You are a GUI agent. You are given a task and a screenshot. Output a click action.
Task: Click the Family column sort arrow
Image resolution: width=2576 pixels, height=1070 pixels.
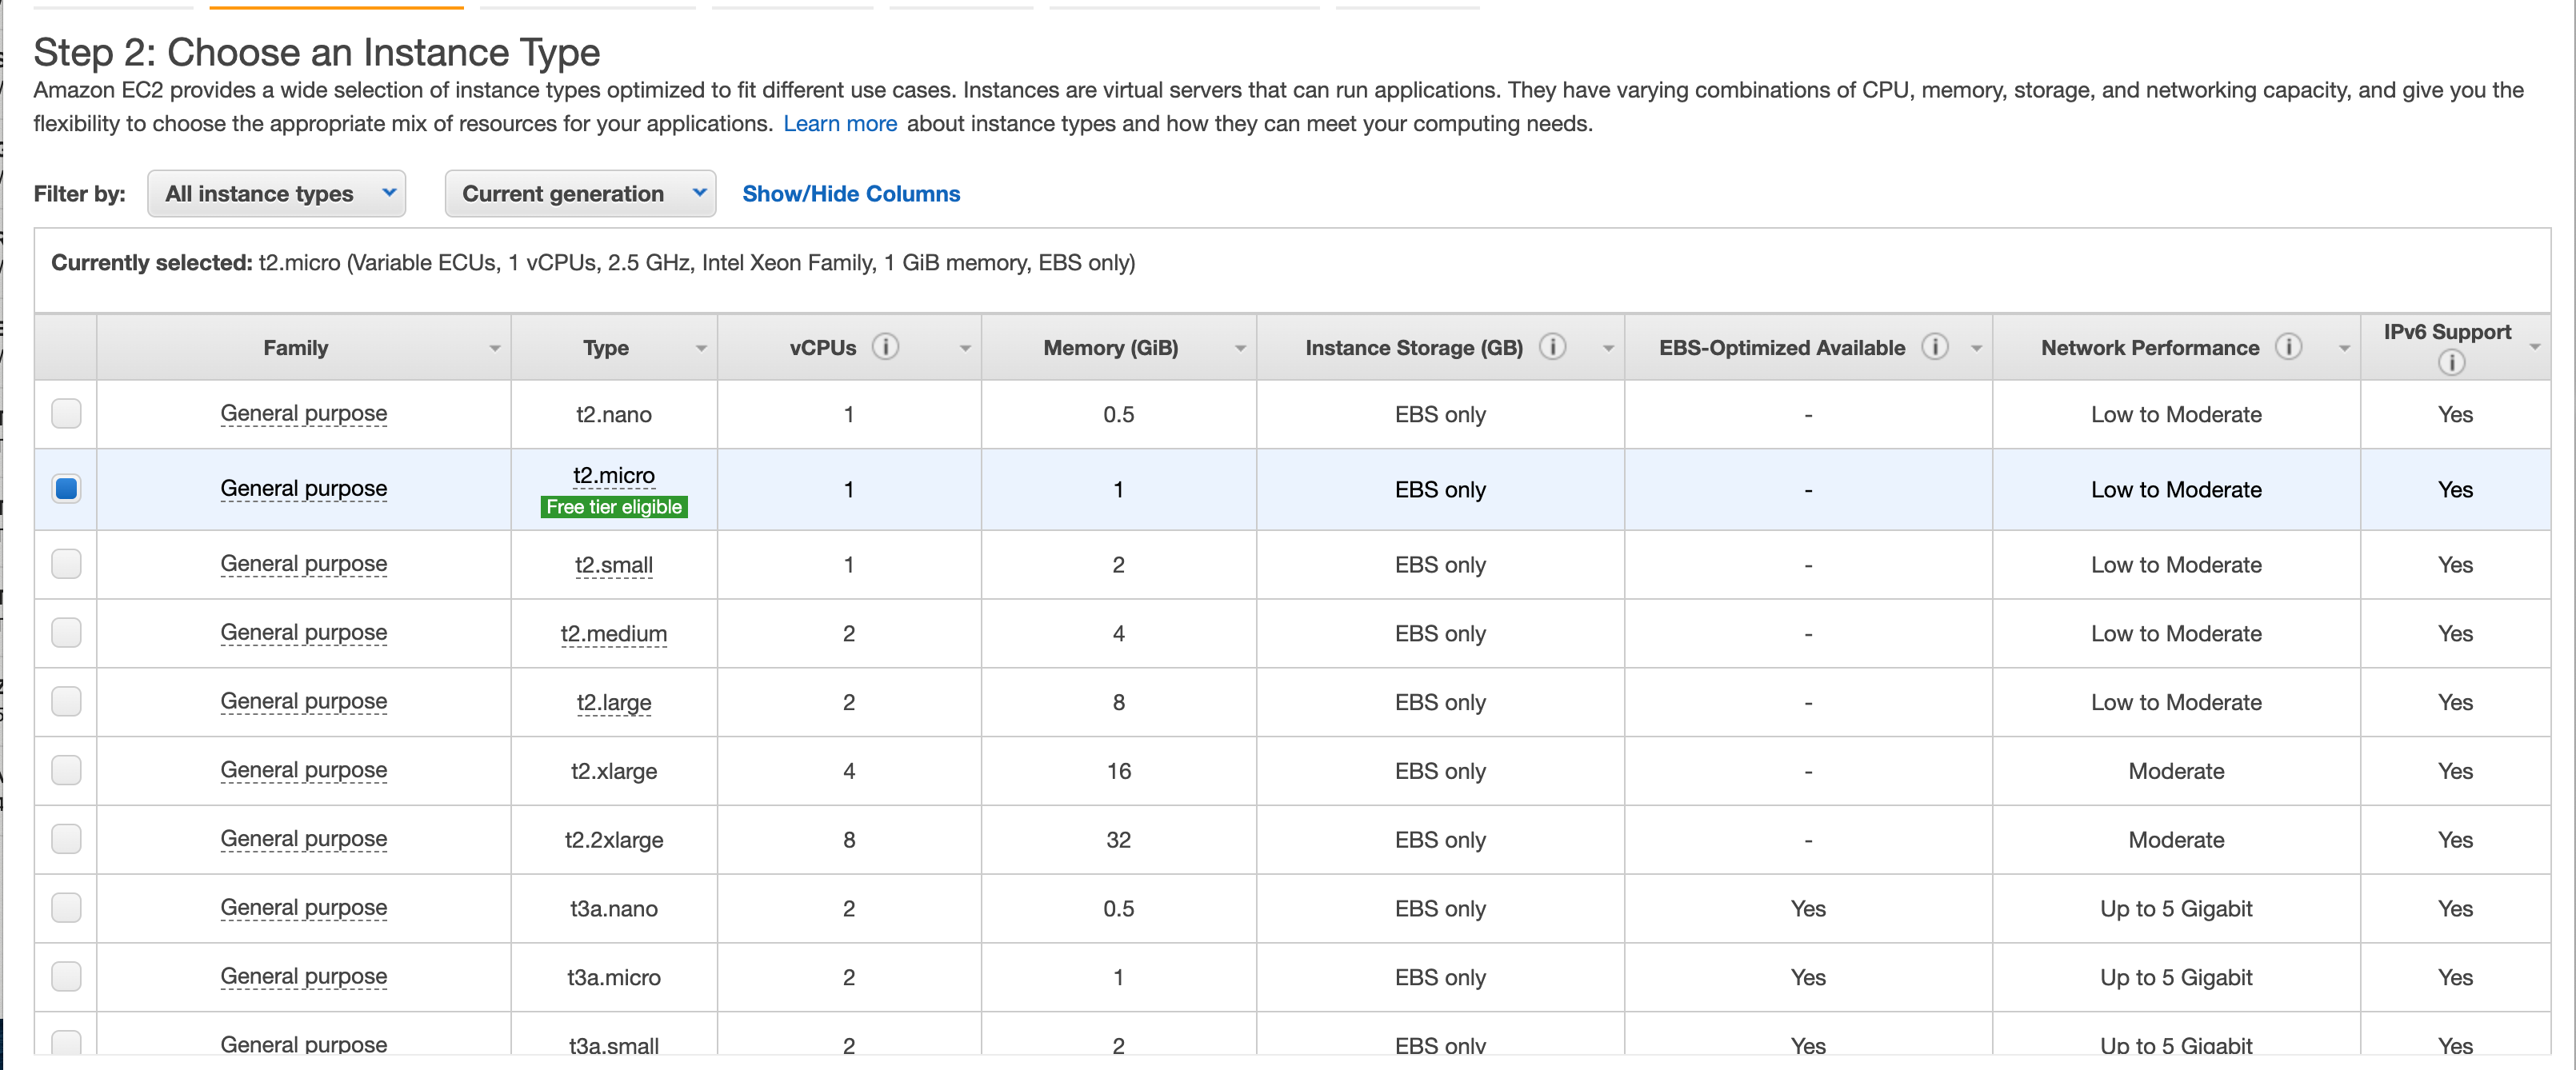(495, 348)
